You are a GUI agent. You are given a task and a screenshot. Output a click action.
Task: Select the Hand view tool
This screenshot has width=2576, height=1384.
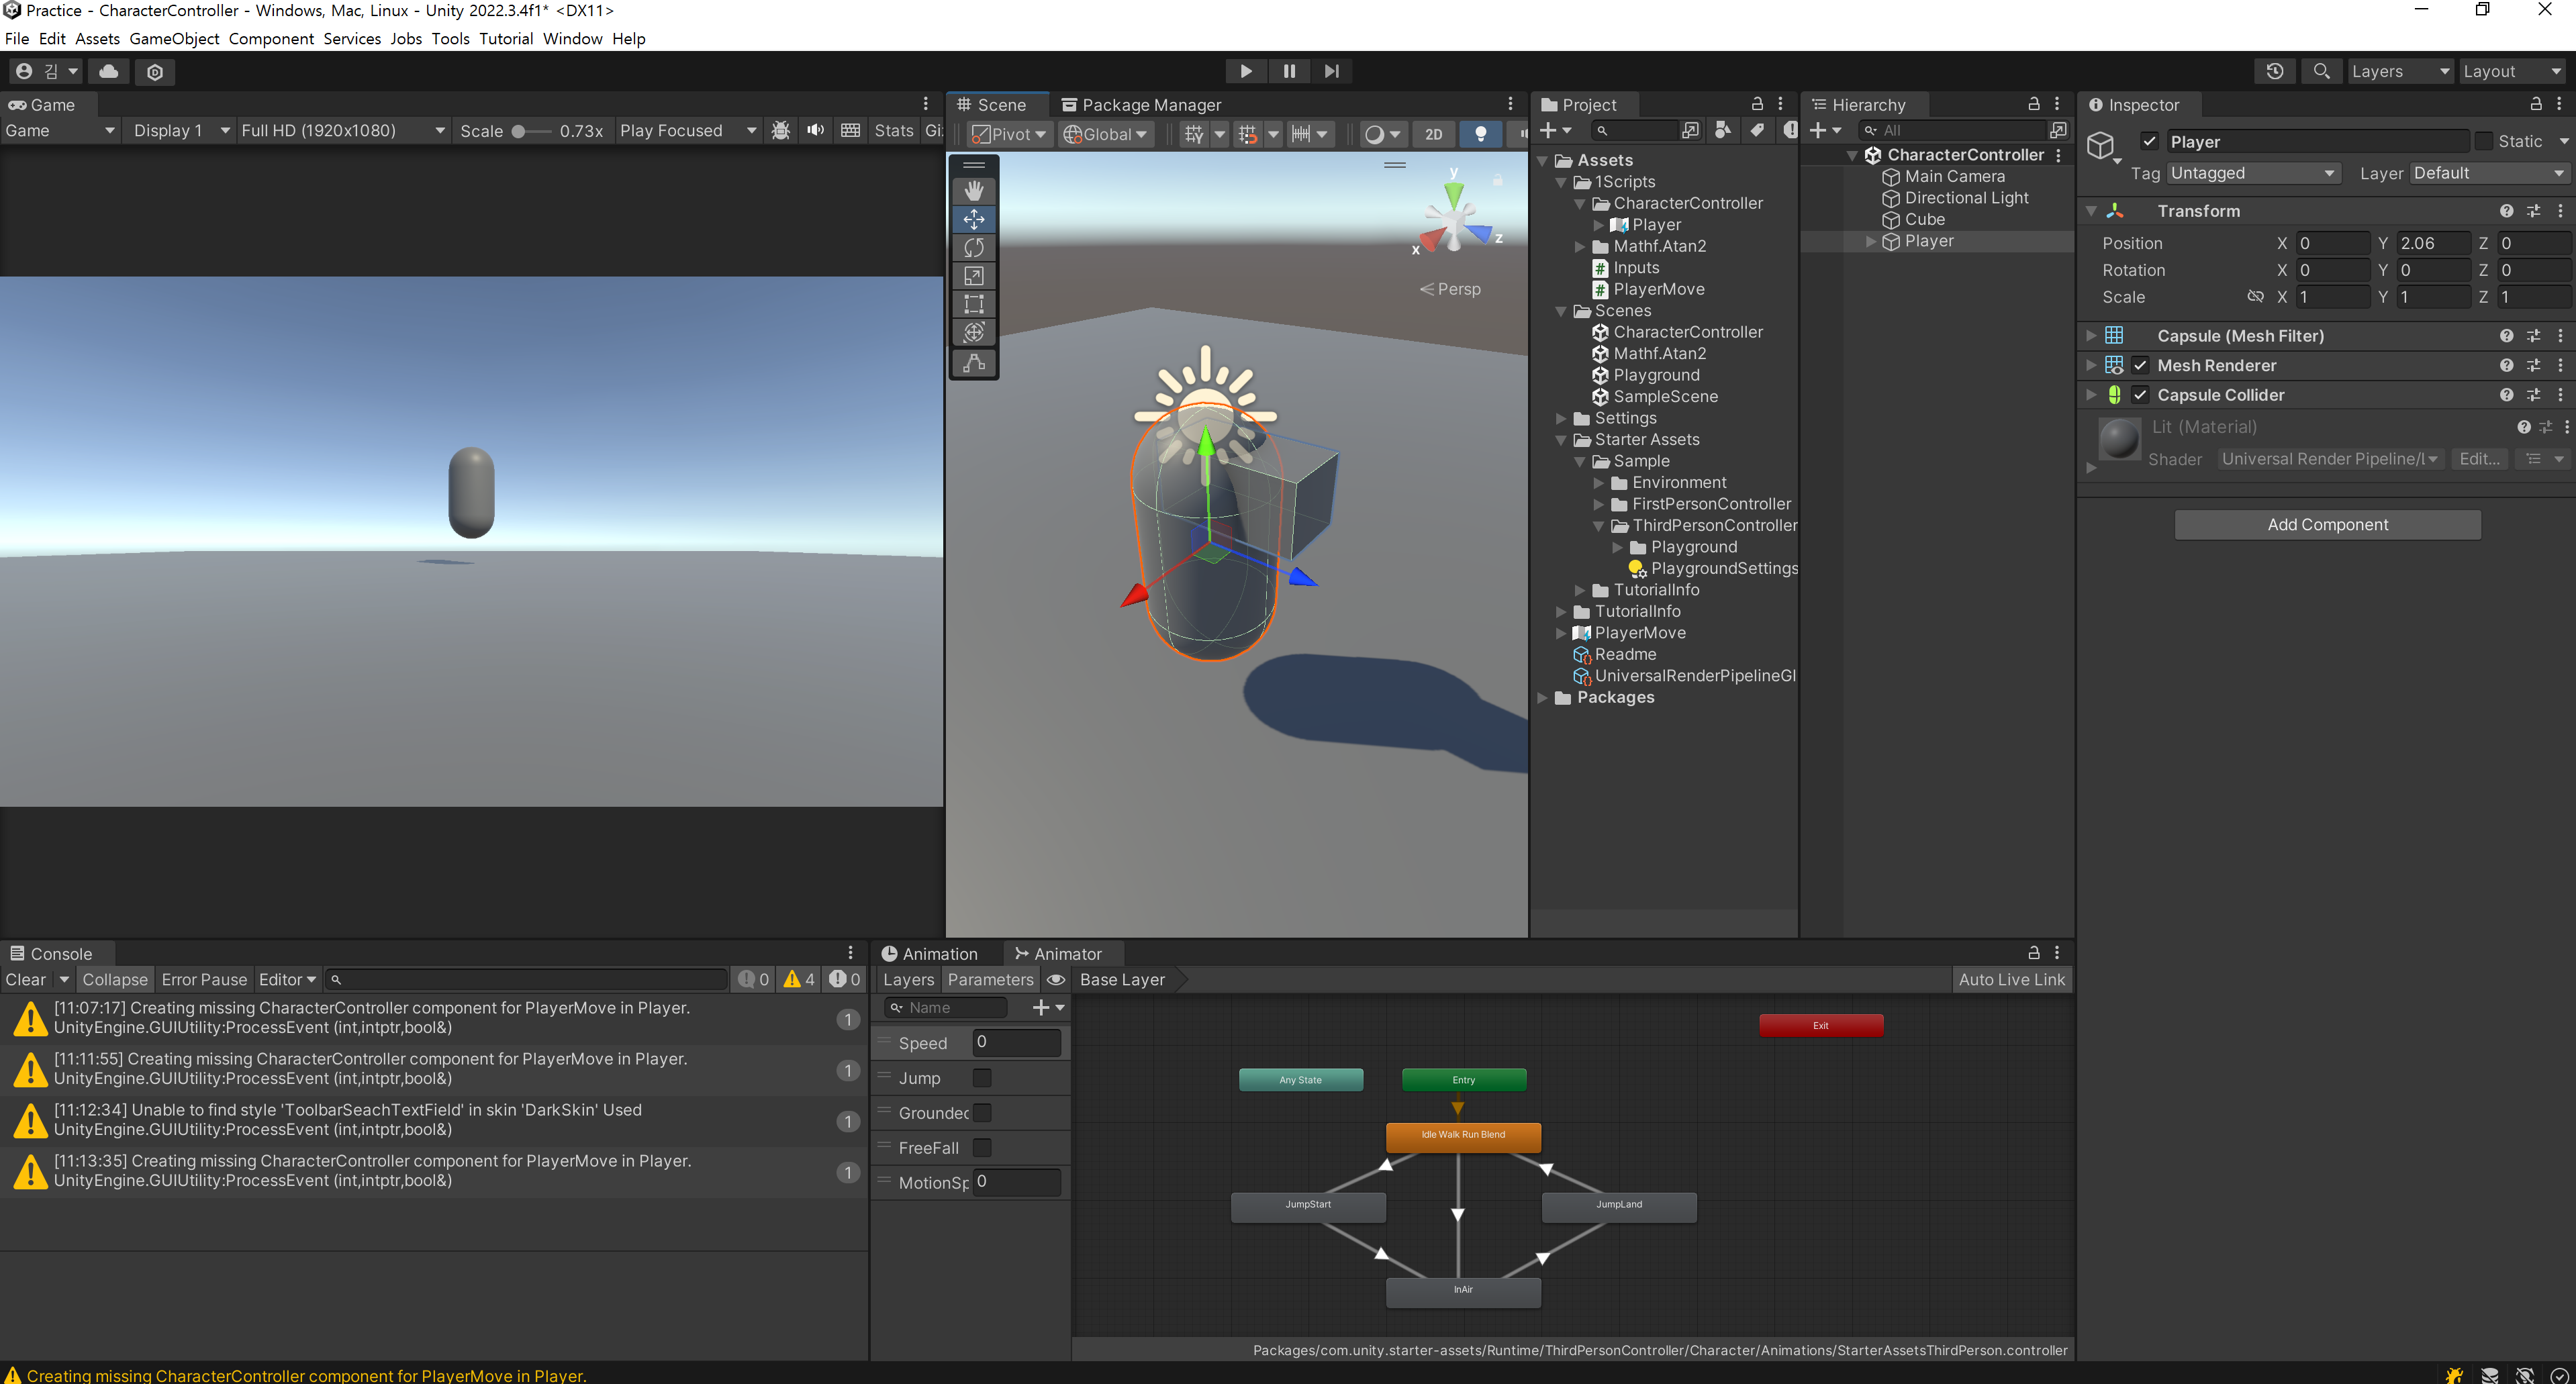973,190
